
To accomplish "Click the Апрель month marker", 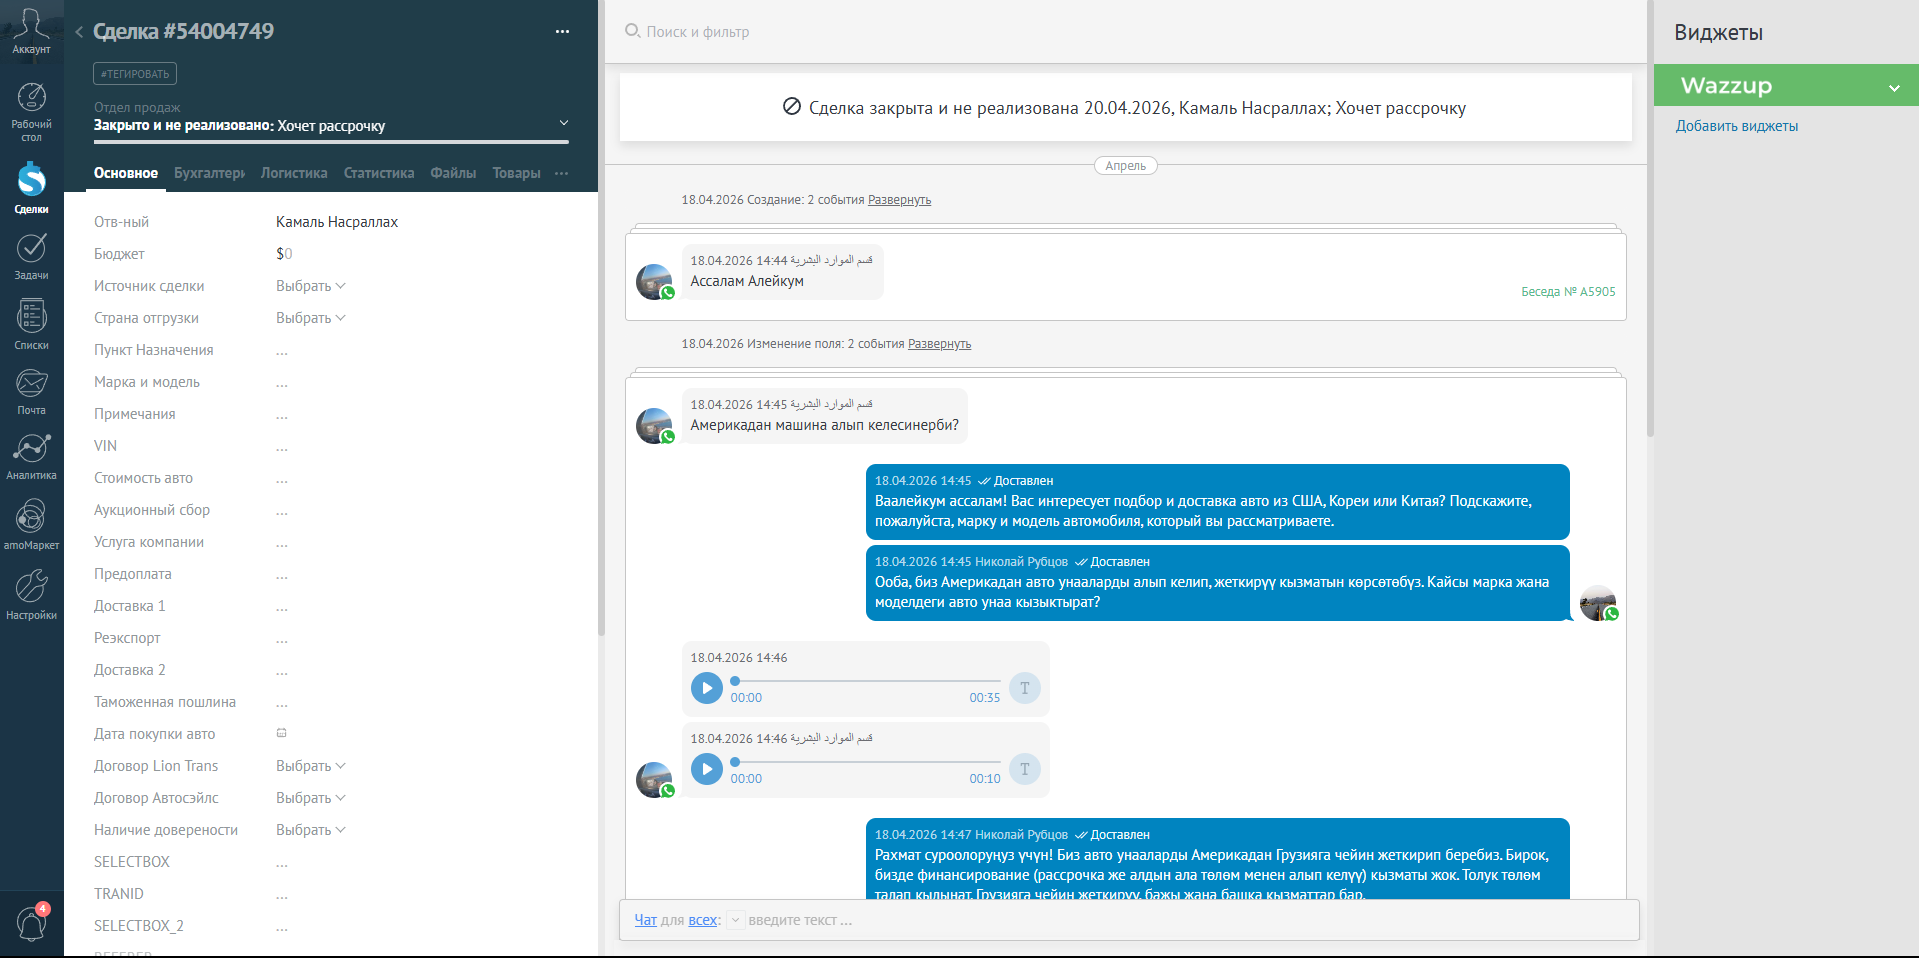I will tap(1126, 166).
